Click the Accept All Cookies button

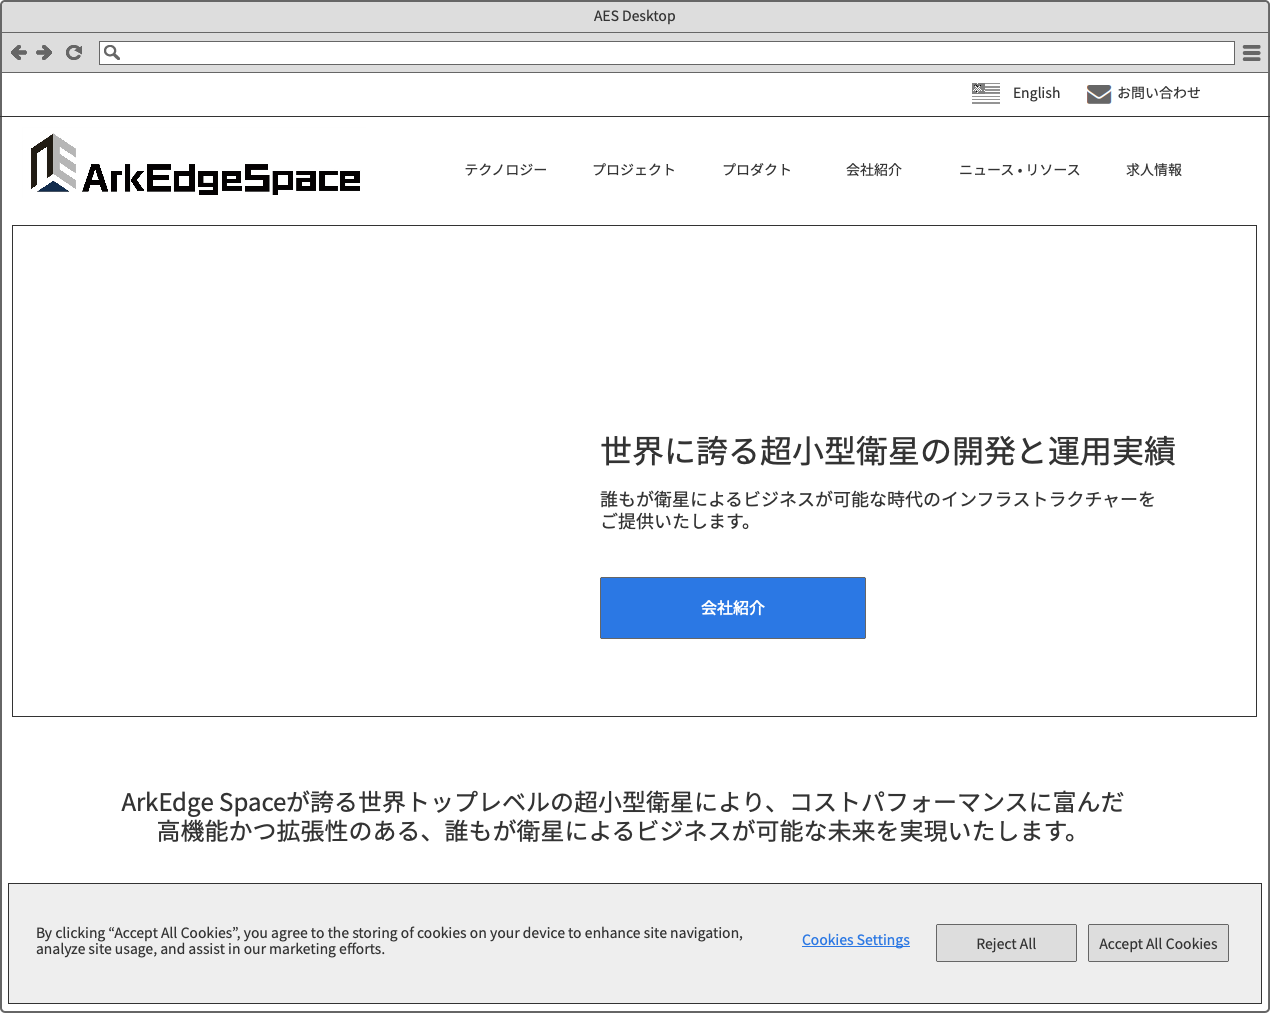(1157, 943)
